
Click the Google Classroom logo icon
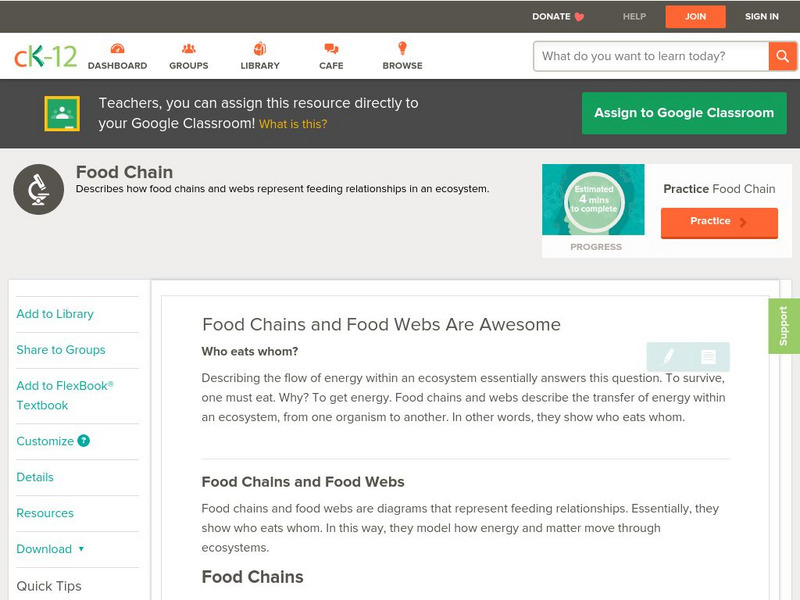click(x=62, y=113)
